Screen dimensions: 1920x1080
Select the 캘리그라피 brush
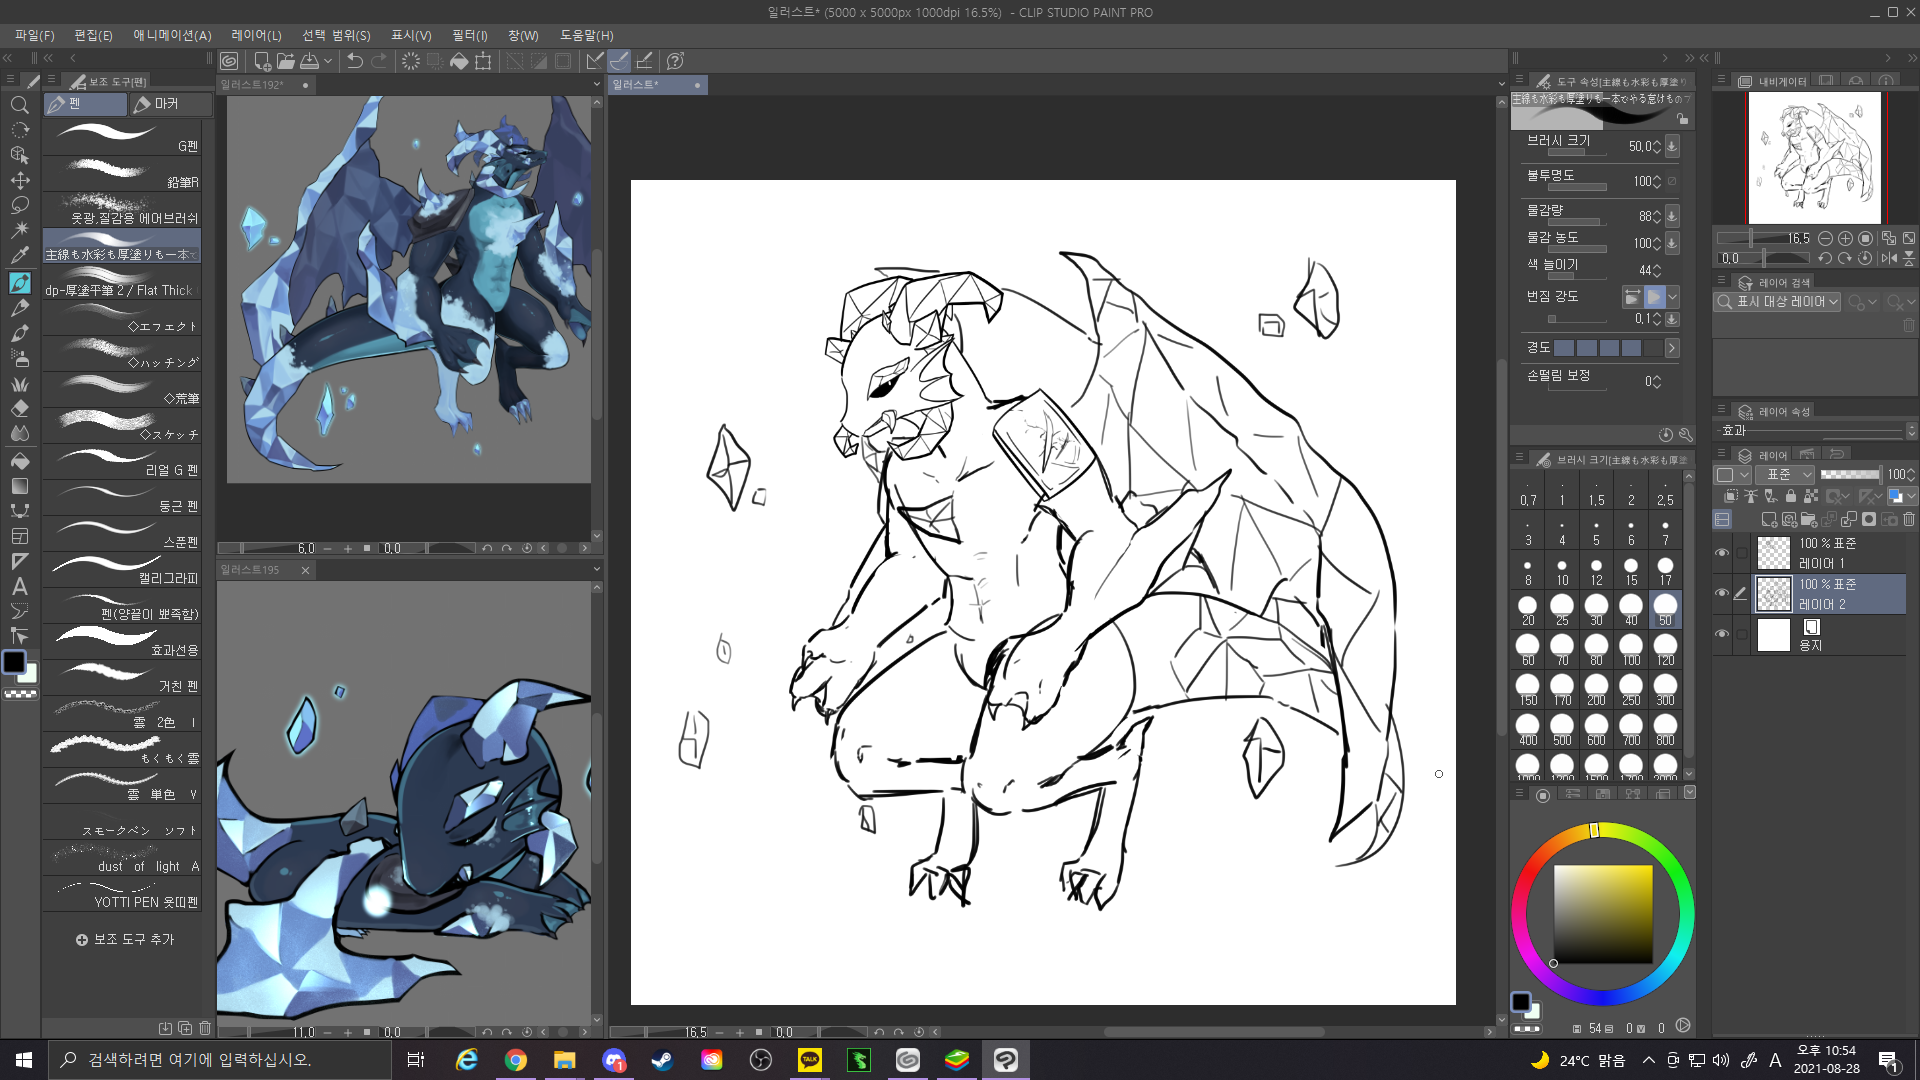[122, 569]
